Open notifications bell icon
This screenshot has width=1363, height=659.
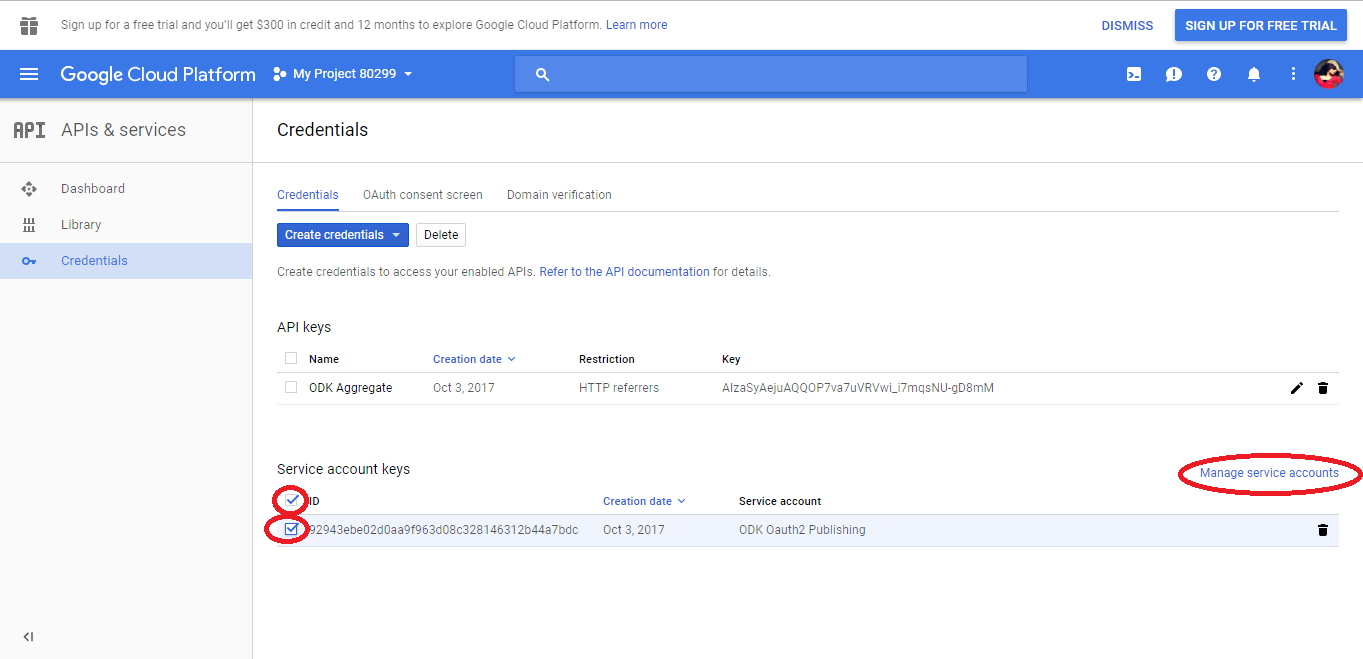coord(1254,74)
